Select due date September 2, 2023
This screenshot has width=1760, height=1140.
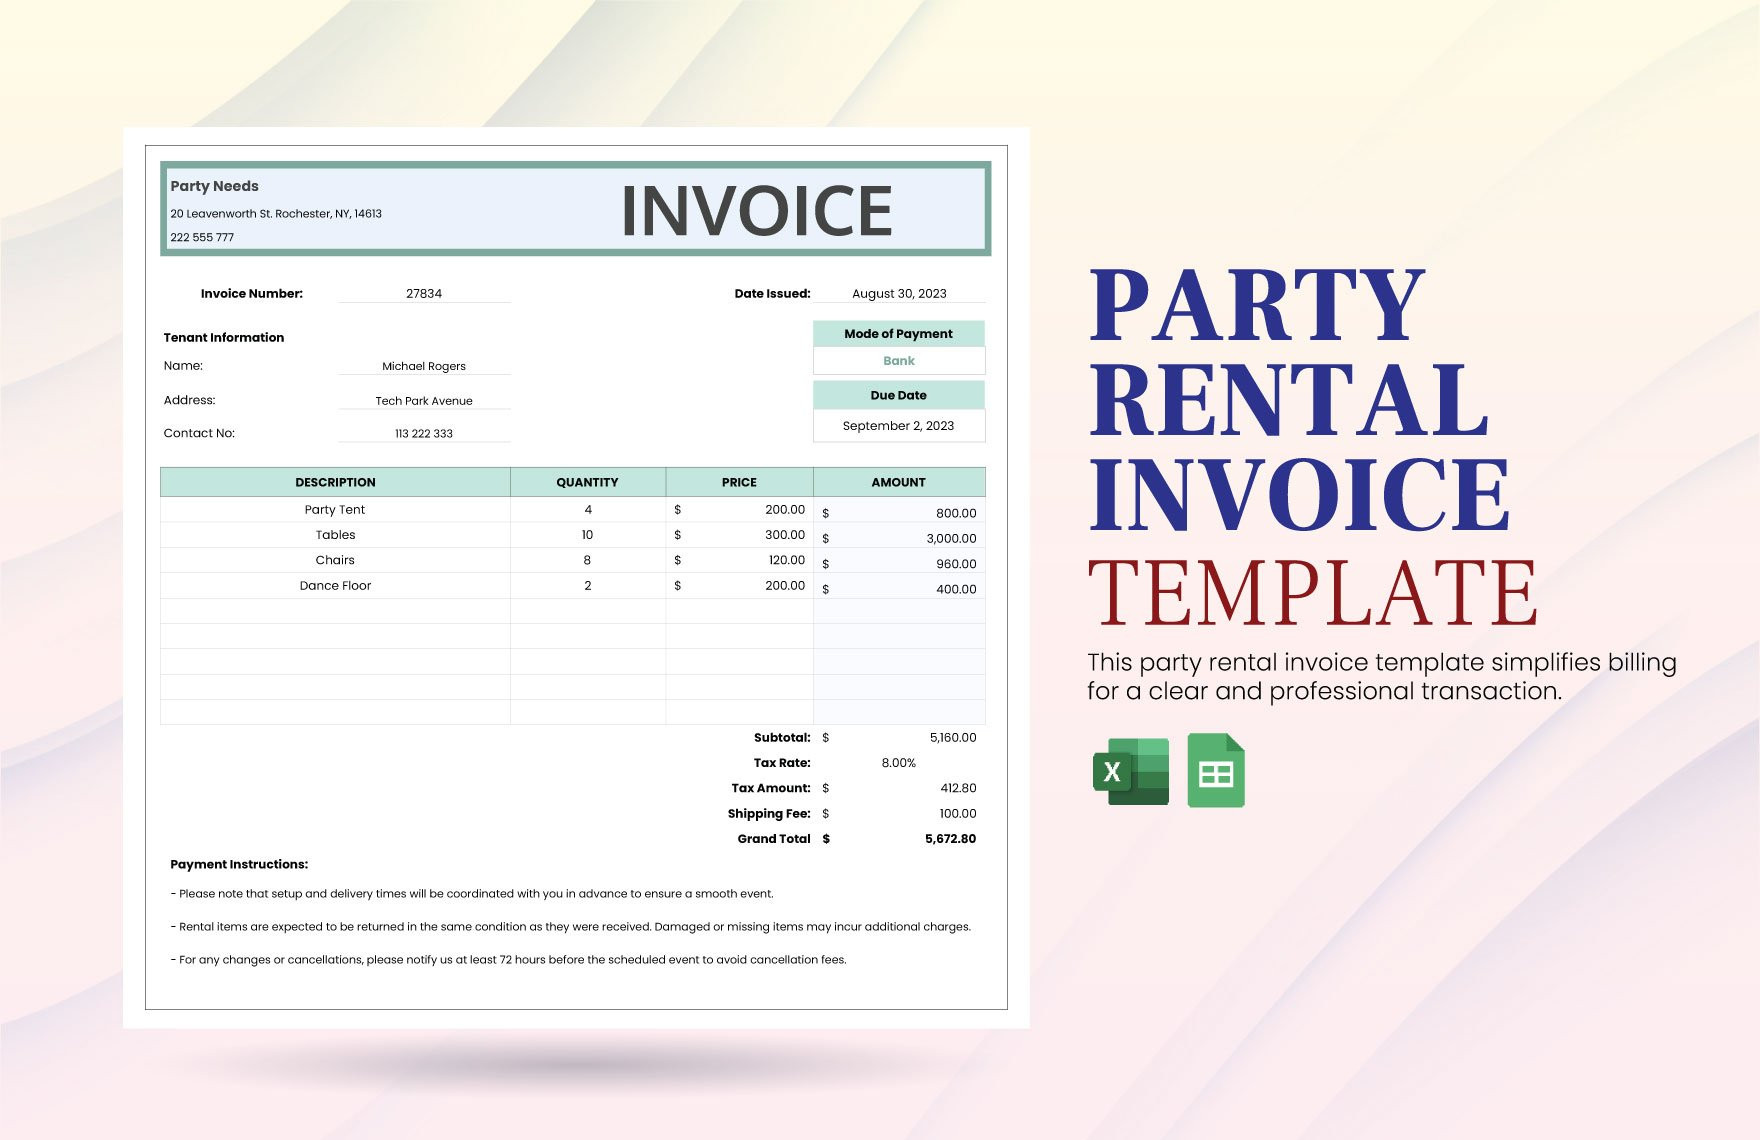coord(899,426)
